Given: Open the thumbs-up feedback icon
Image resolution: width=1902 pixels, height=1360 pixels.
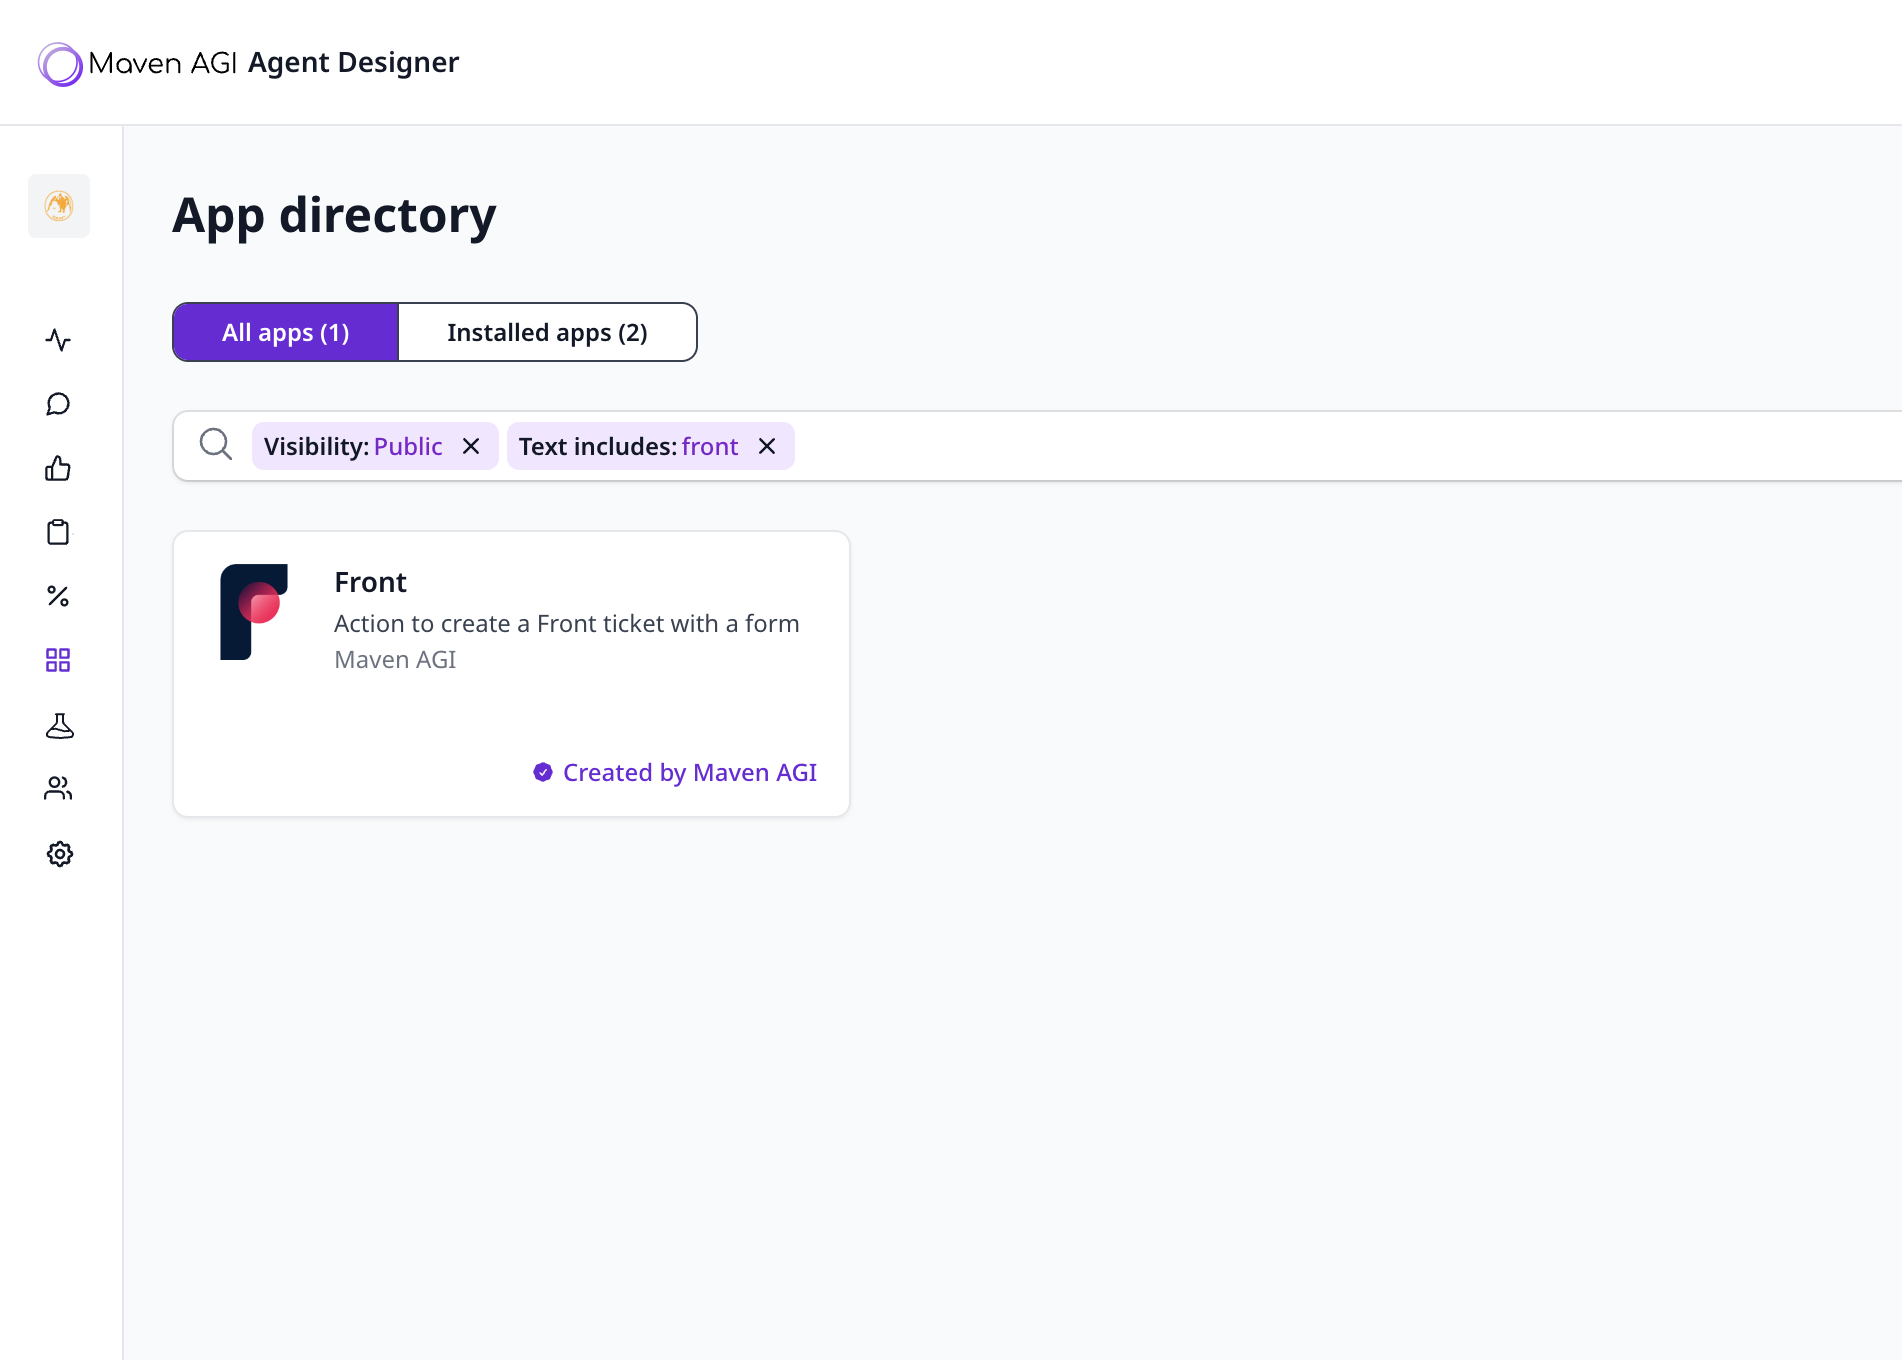Looking at the screenshot, I should point(59,468).
